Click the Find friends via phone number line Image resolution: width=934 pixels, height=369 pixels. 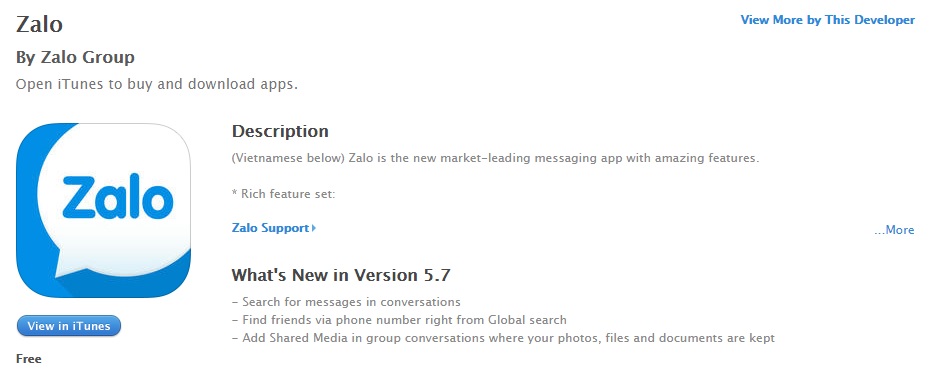(x=399, y=320)
